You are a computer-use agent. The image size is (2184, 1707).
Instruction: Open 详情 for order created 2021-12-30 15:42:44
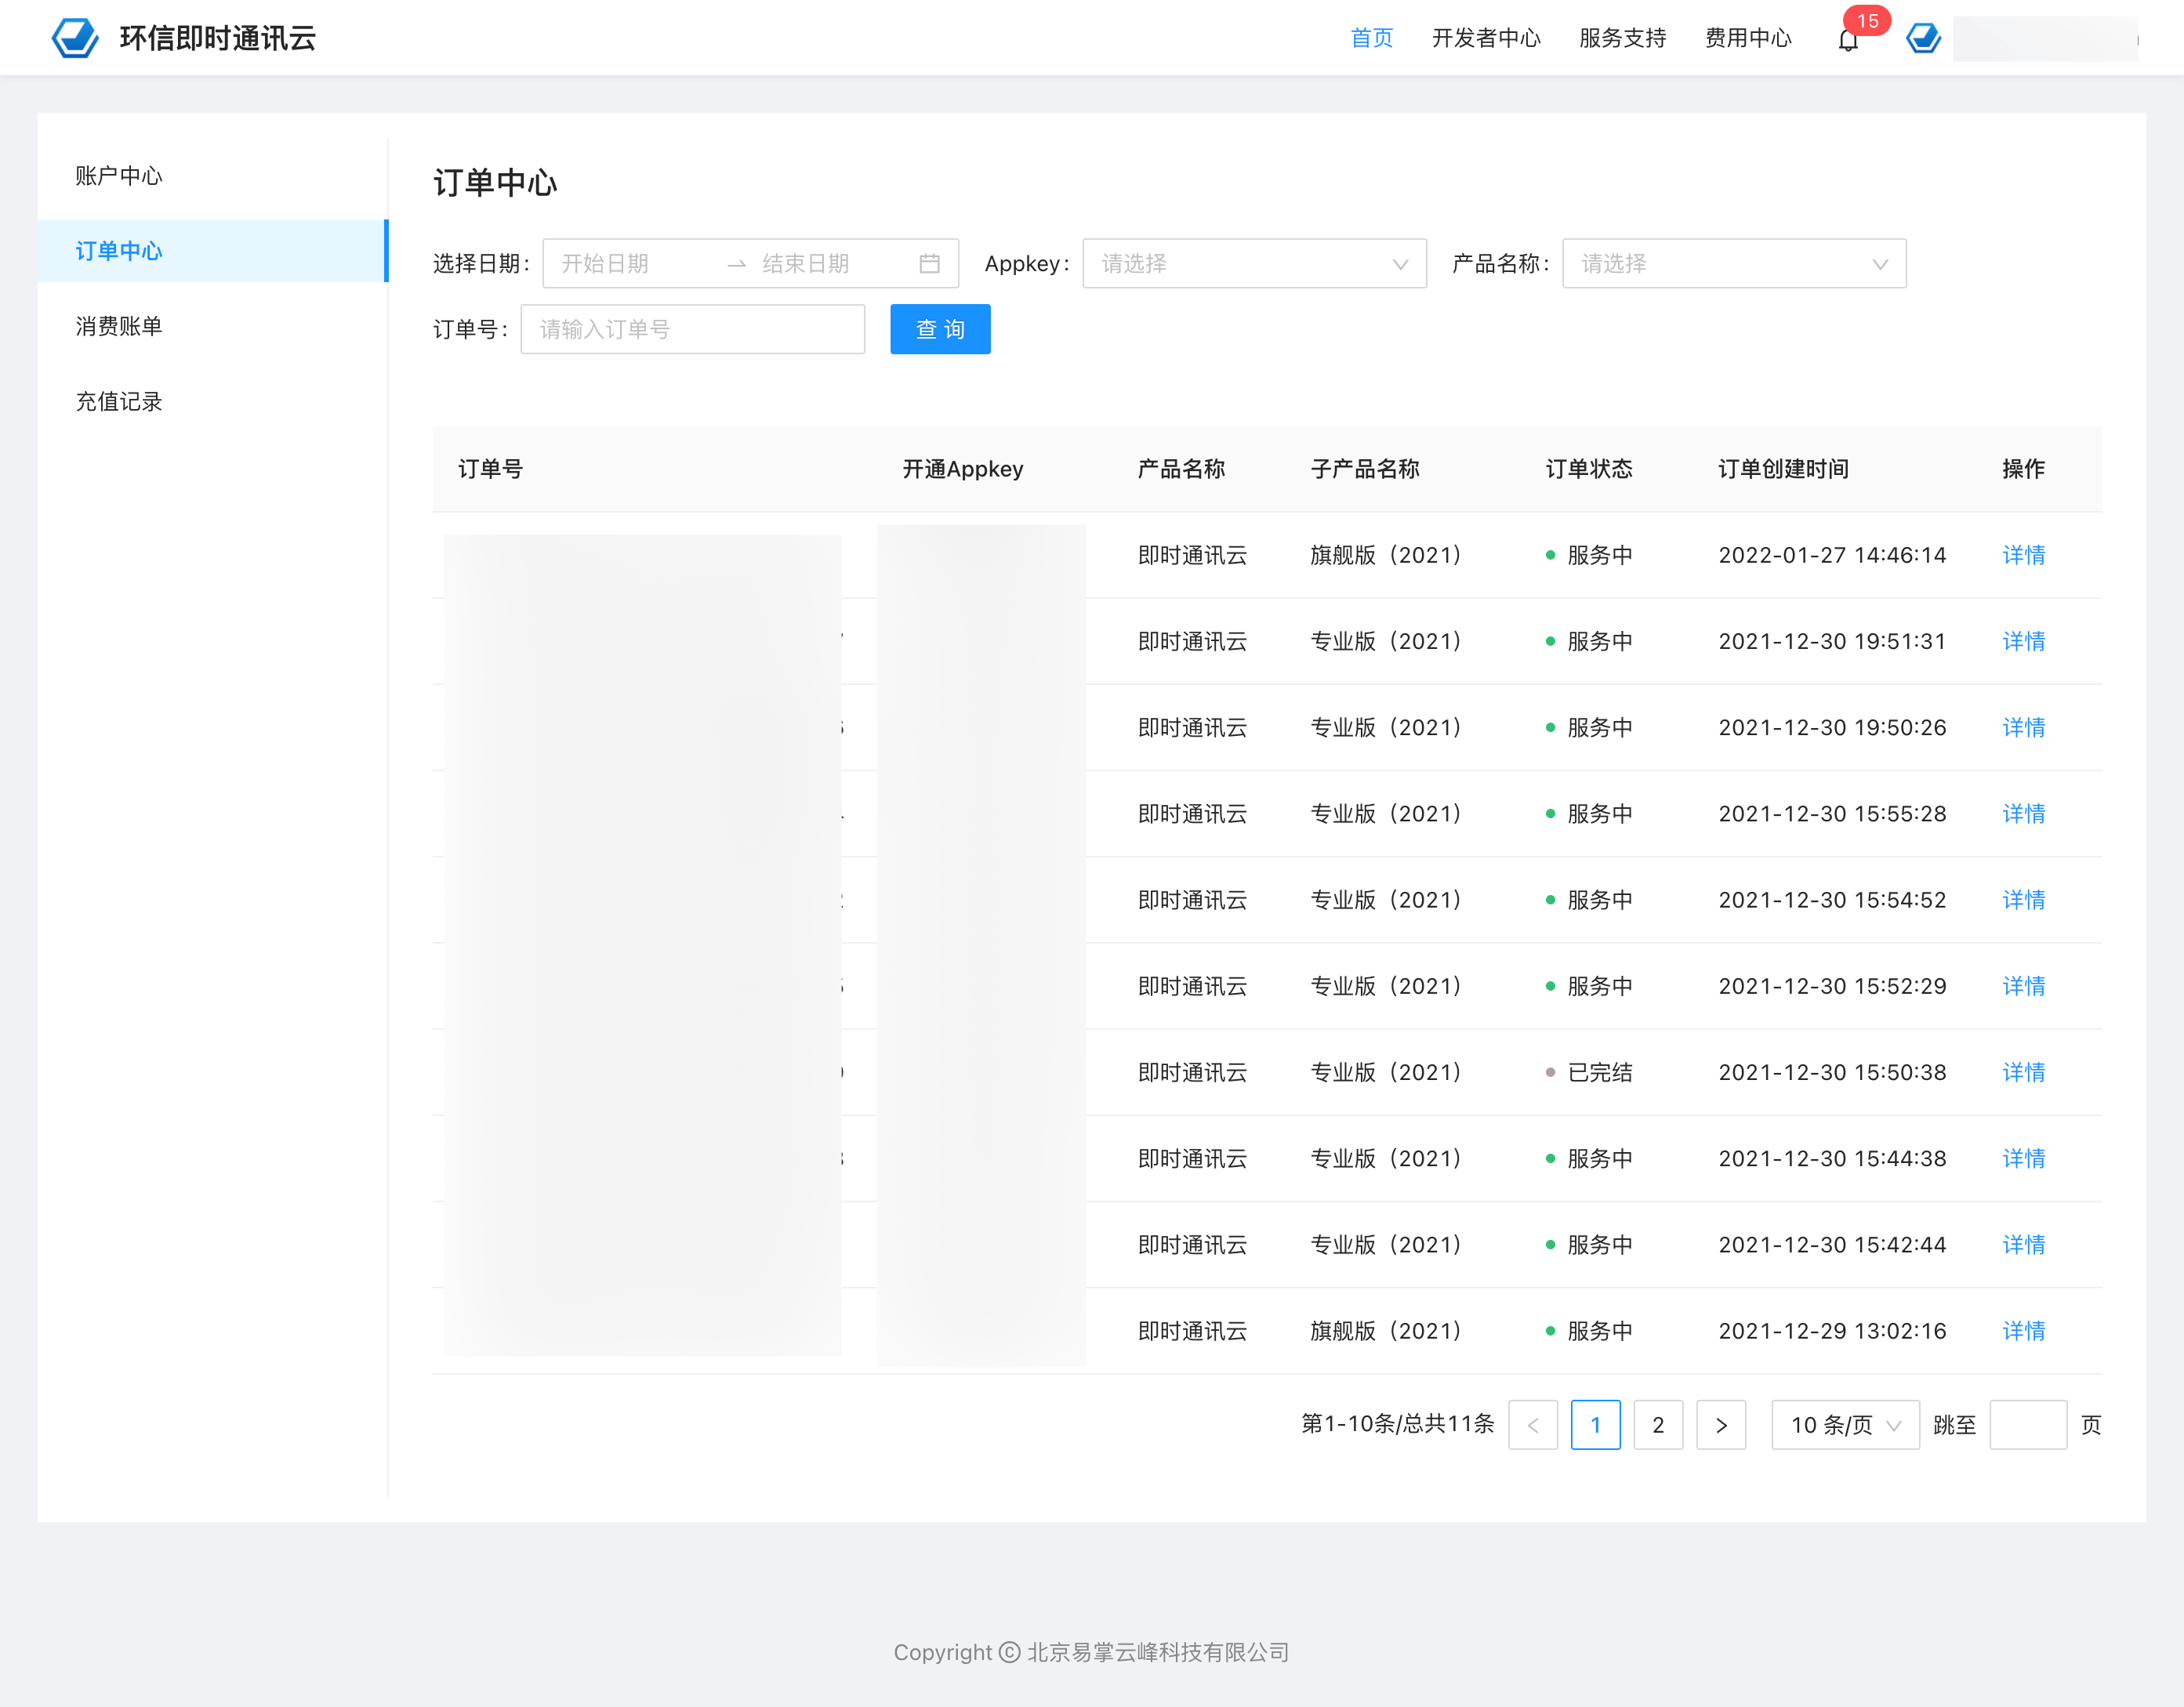click(2024, 1245)
